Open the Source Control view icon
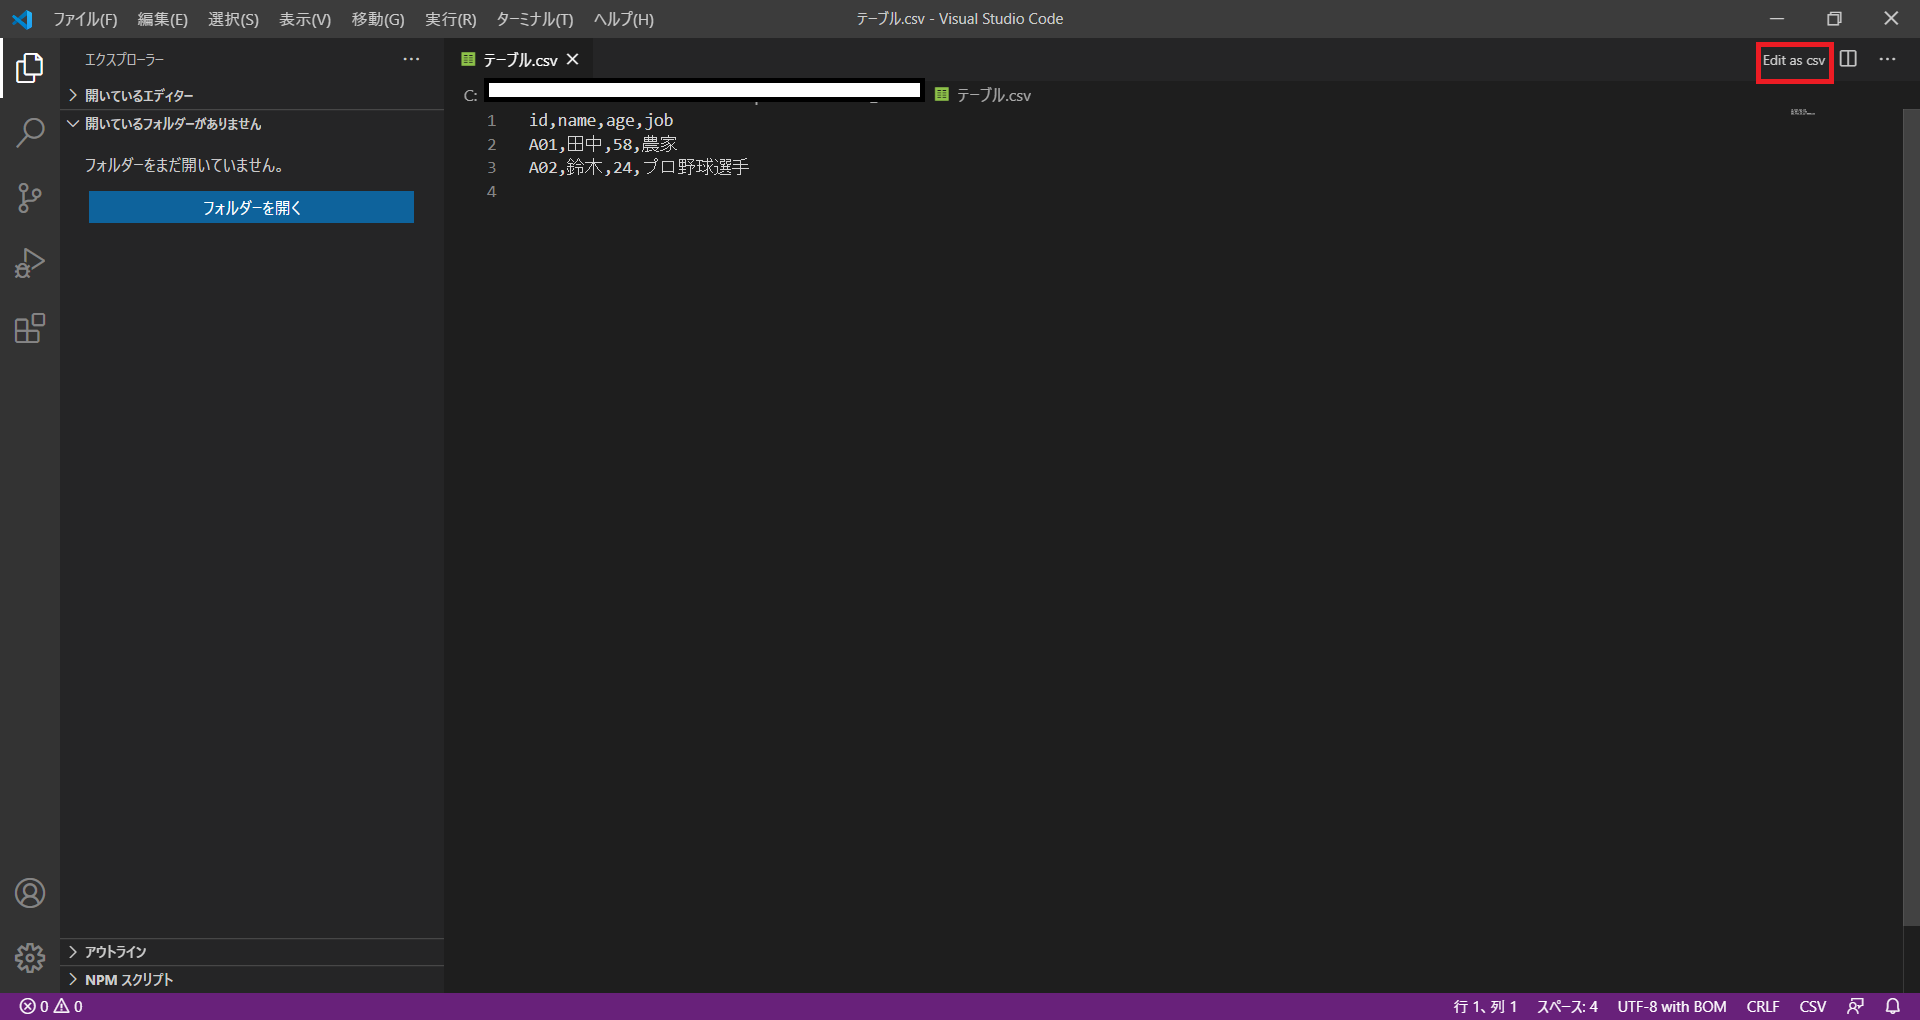The image size is (1920, 1020). 30,198
